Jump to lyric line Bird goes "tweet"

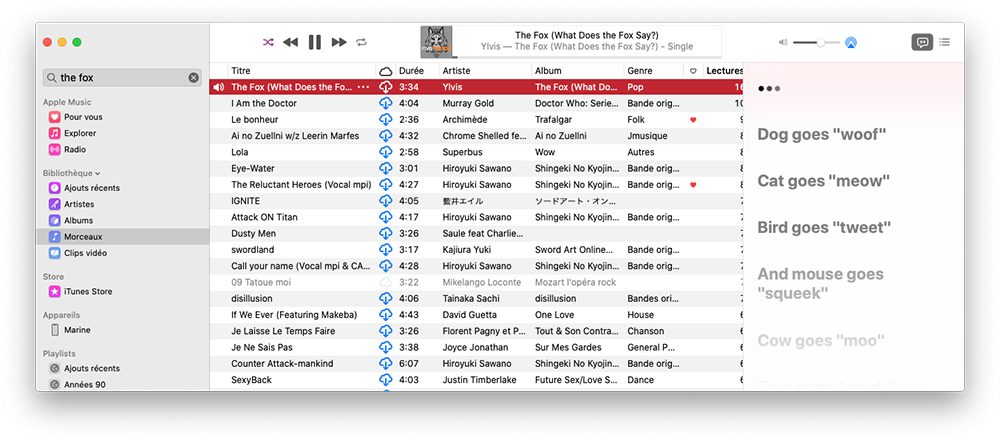pyautogui.click(x=824, y=228)
